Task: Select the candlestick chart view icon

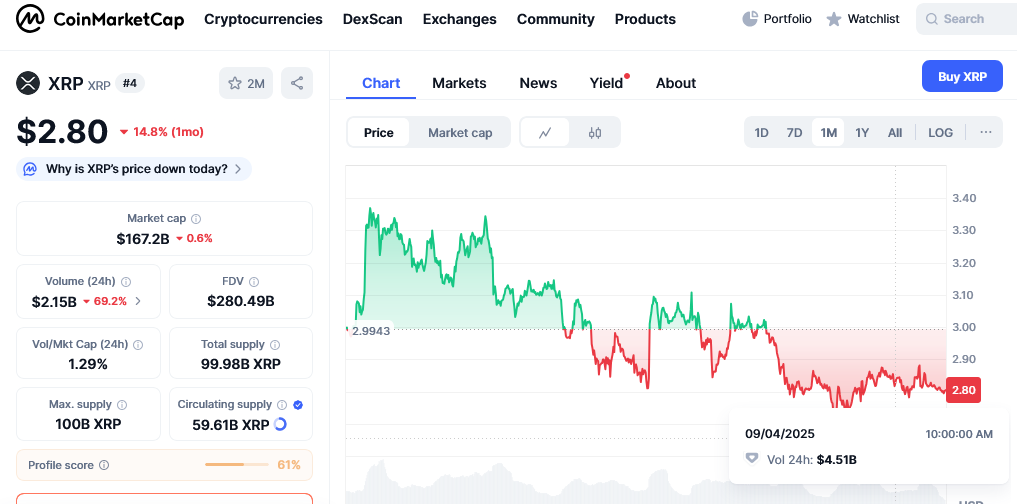Action: coord(595,132)
